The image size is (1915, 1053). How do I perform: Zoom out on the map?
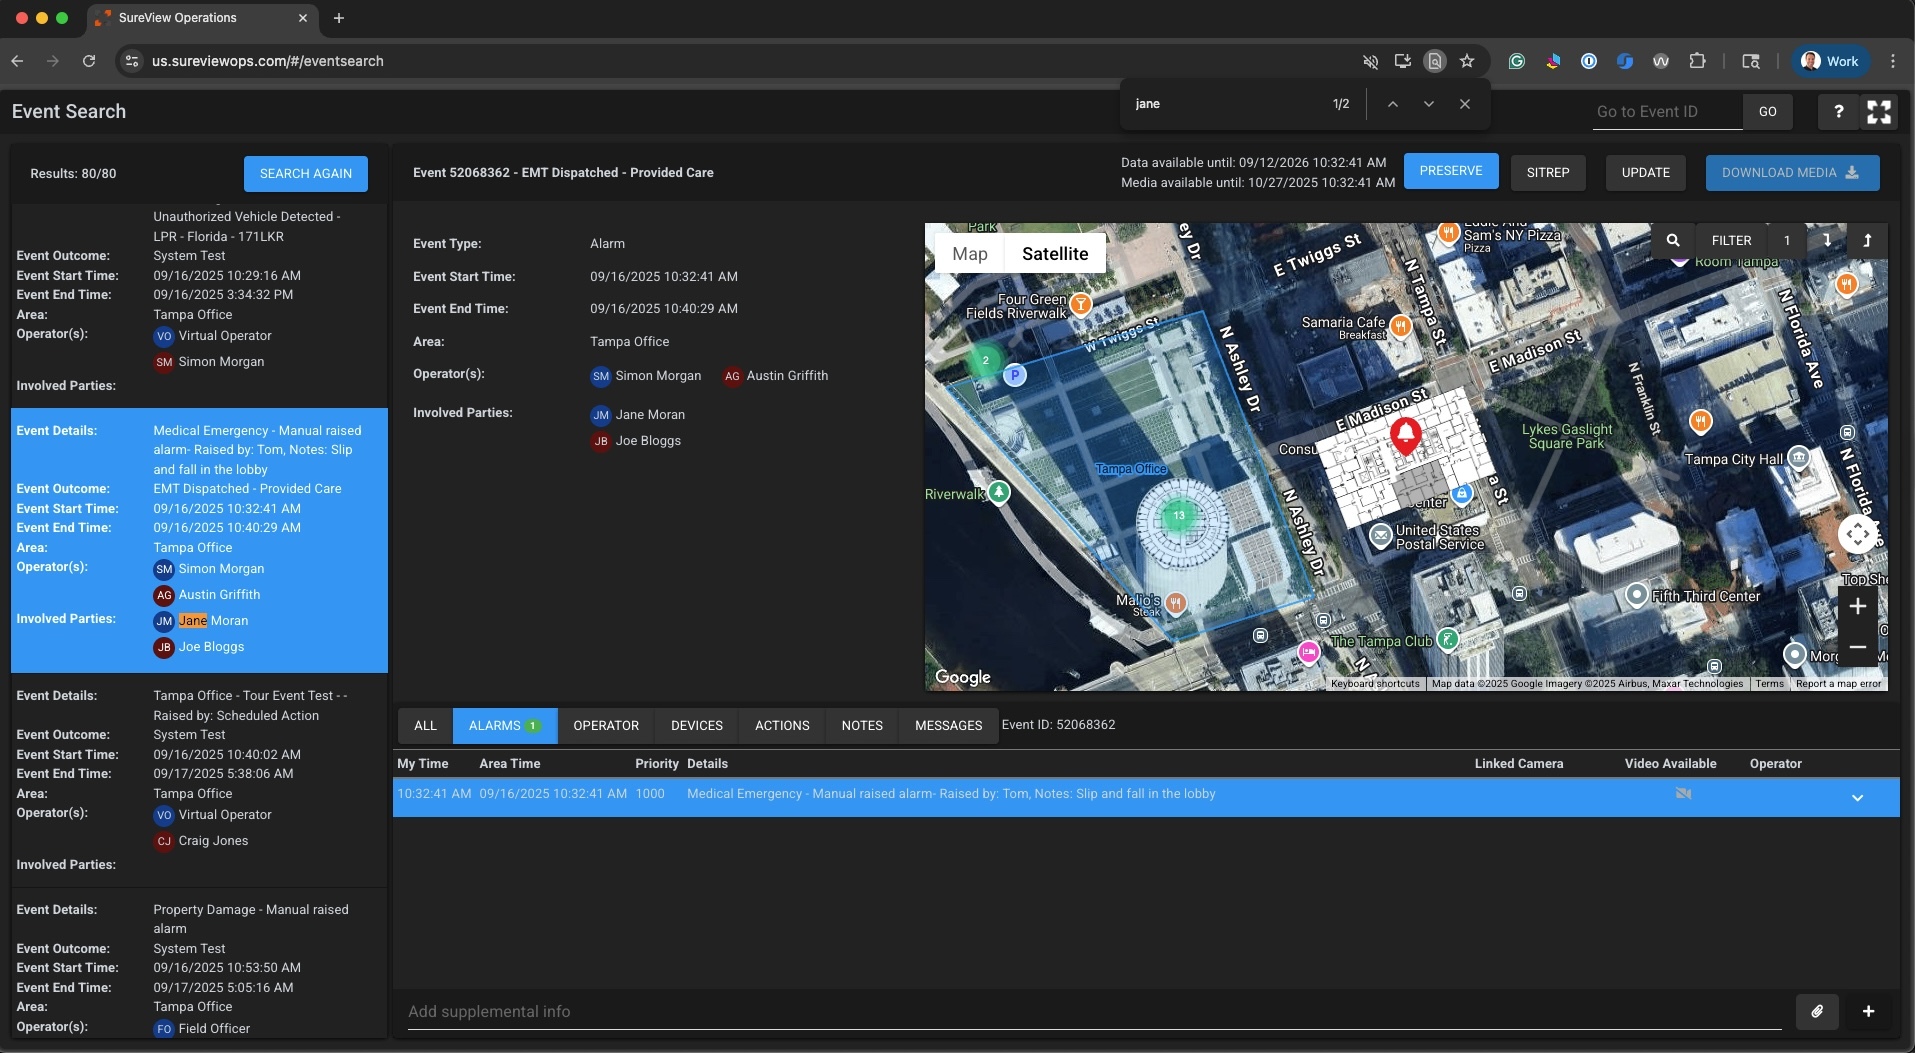tap(1857, 647)
